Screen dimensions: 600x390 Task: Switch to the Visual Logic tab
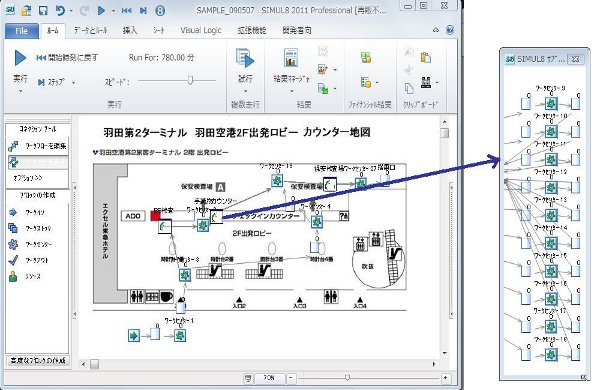tap(201, 30)
